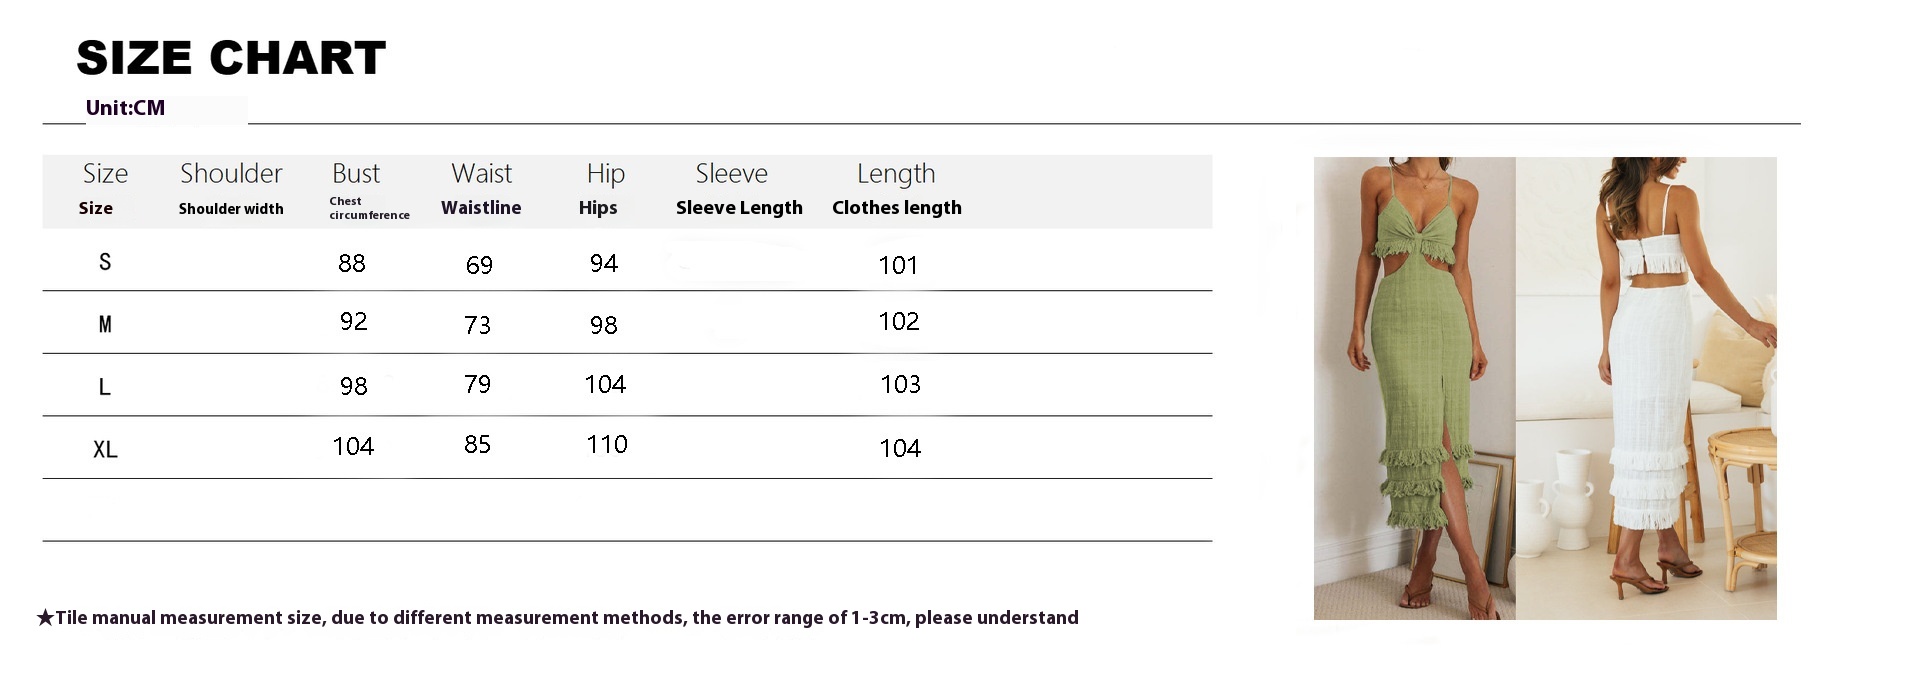Click the M size row label
1920x697 pixels.
point(105,324)
